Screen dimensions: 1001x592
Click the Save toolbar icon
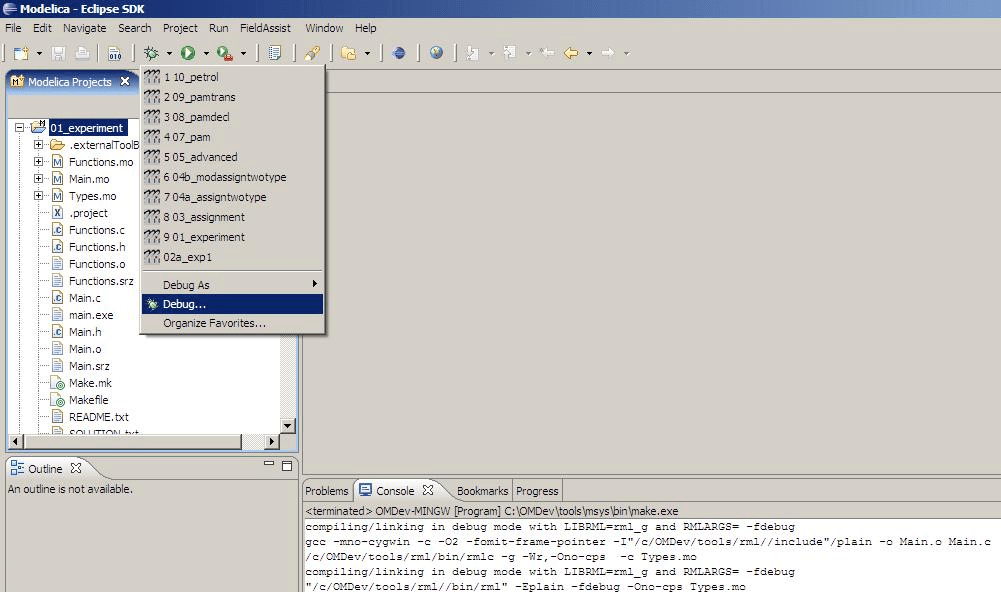tap(58, 53)
